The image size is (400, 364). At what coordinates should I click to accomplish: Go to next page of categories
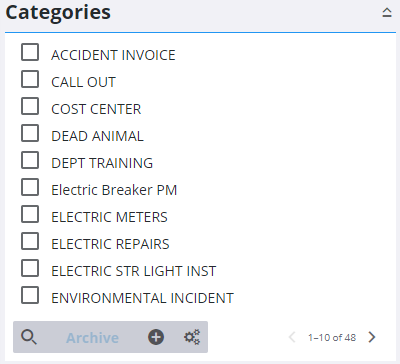pyautogui.click(x=372, y=337)
